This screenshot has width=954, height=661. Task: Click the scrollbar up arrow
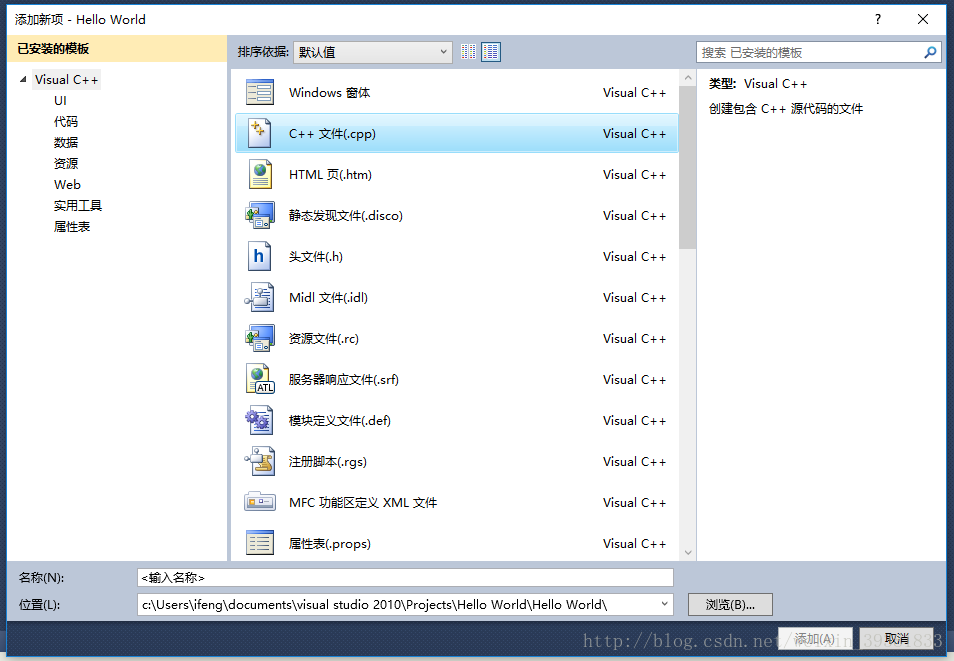[x=688, y=78]
